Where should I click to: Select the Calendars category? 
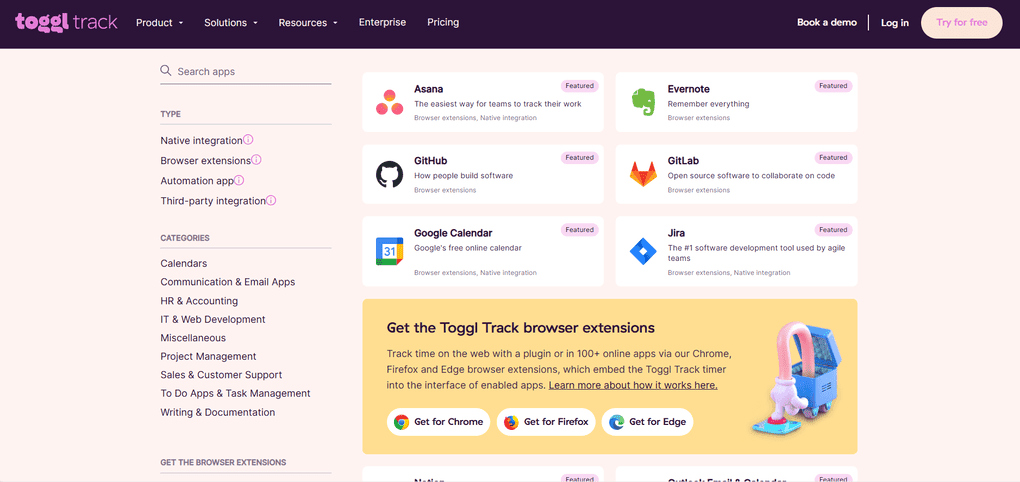(183, 263)
